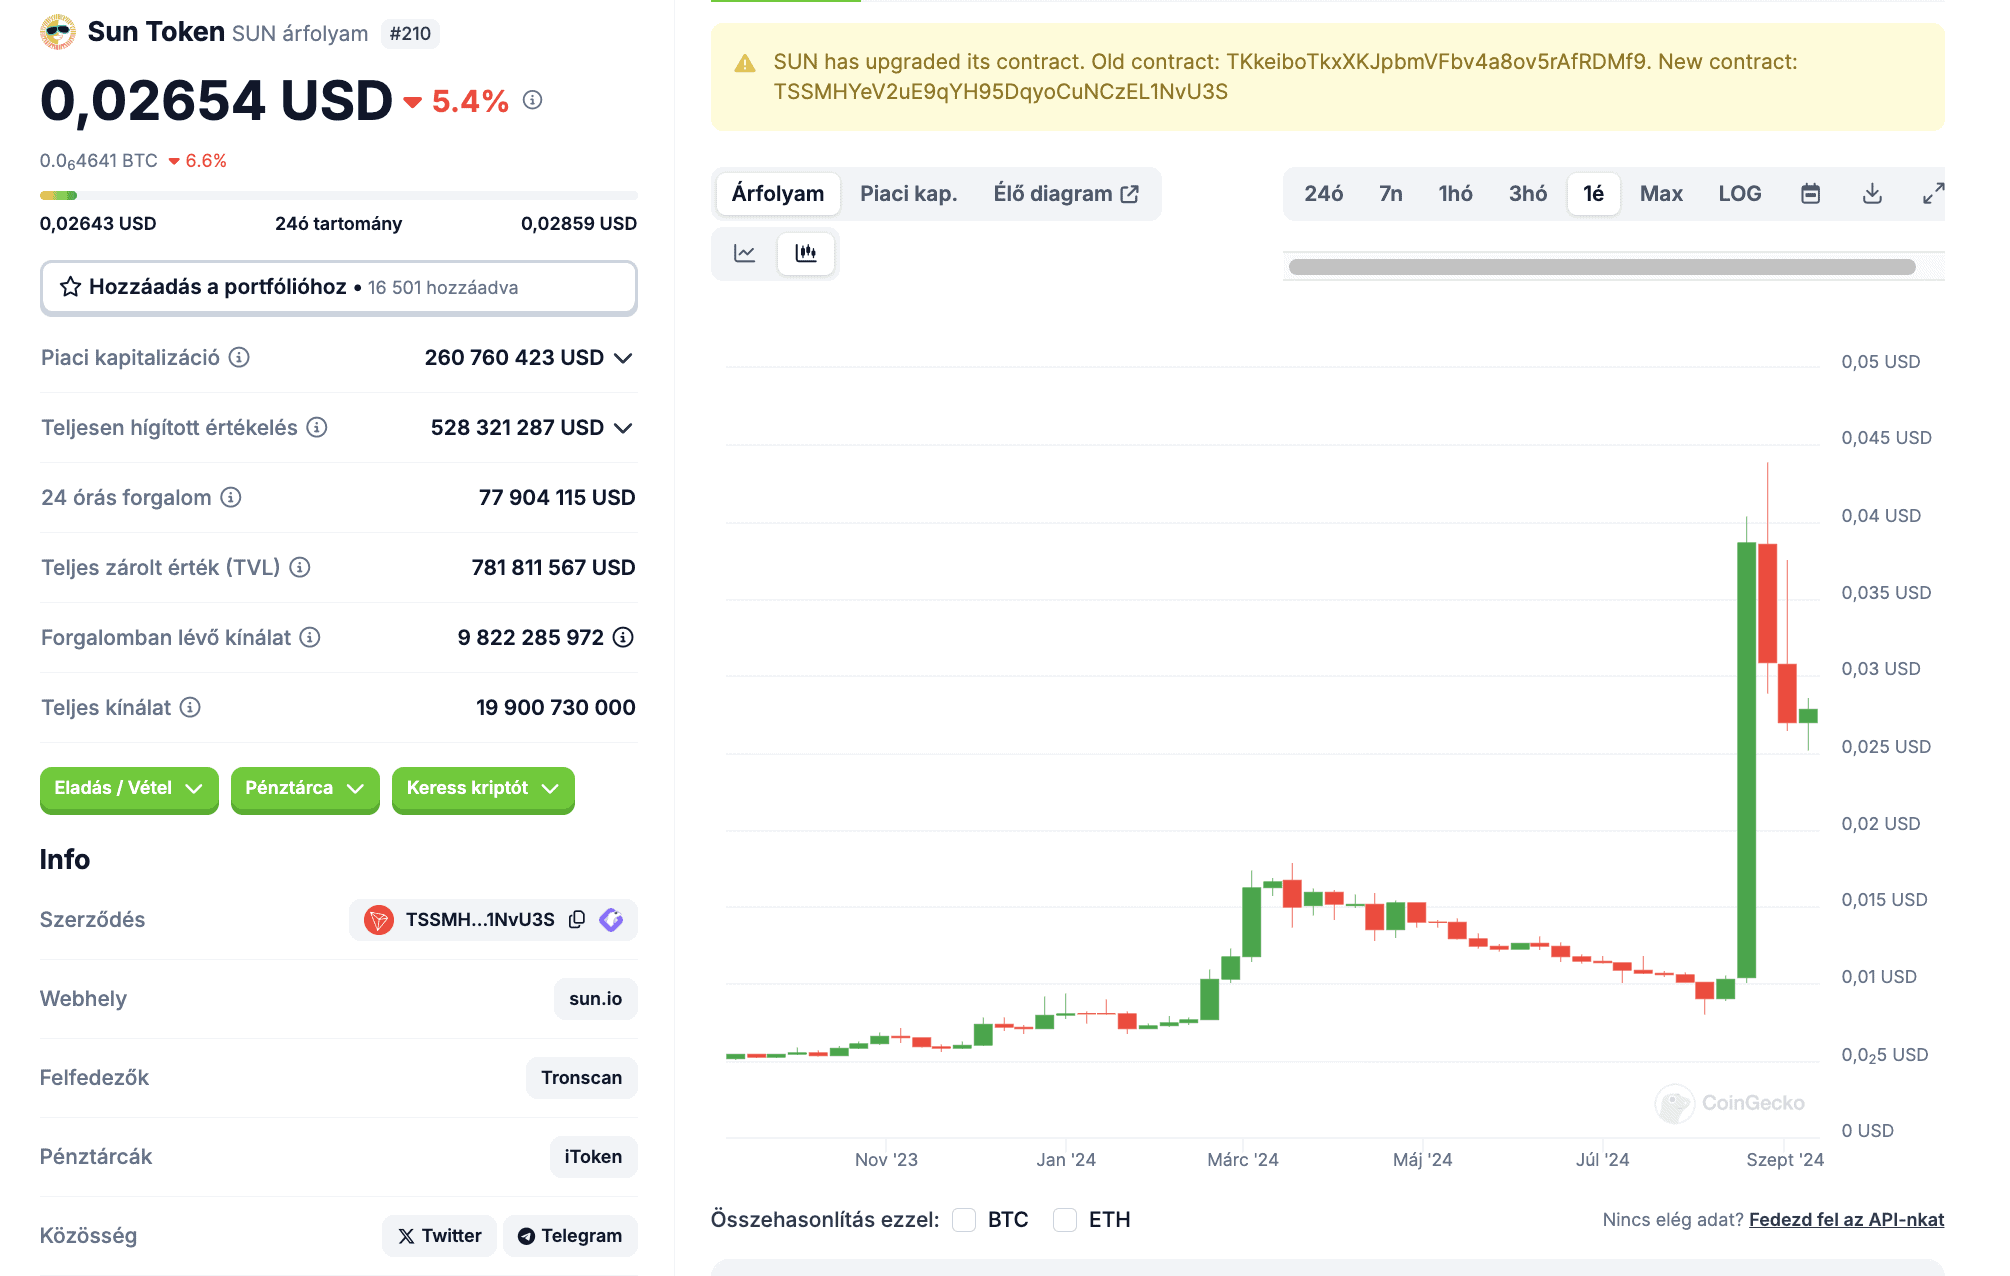Open info icon beside Teljes zárolt érték (TVL)
Screen dimensions: 2010x1276
click(300, 567)
